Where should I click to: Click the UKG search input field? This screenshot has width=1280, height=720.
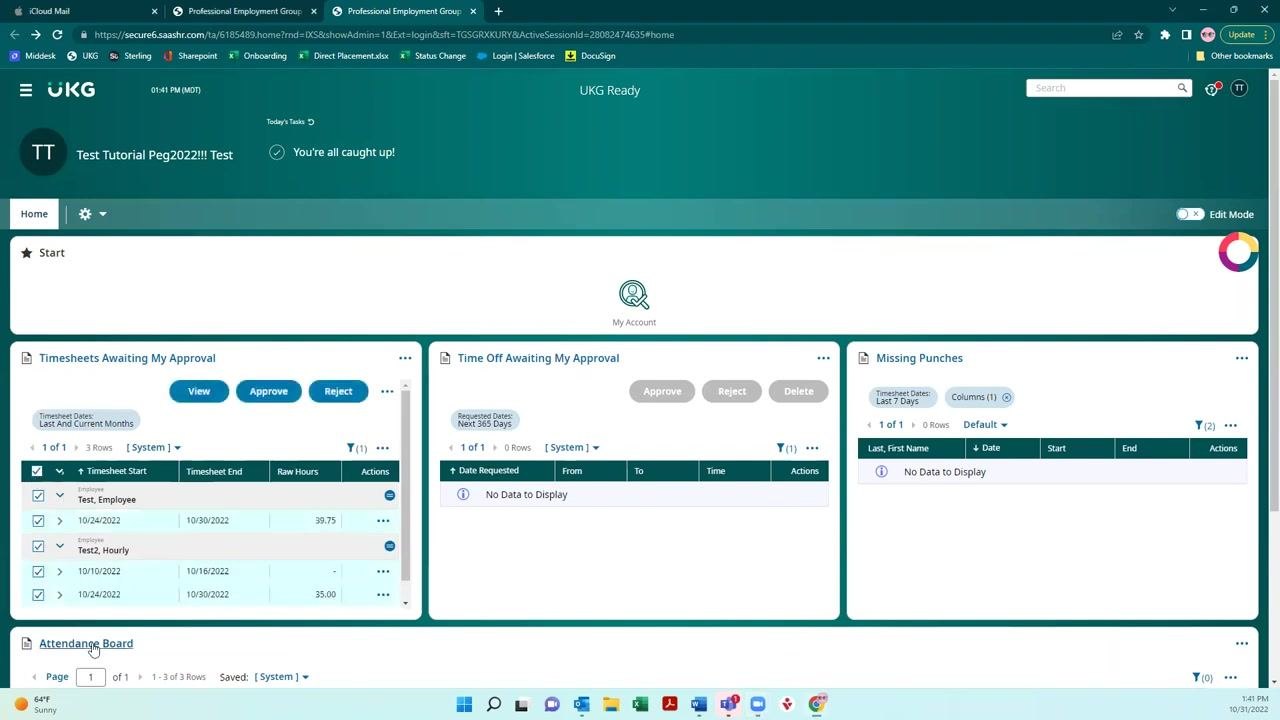click(1102, 88)
